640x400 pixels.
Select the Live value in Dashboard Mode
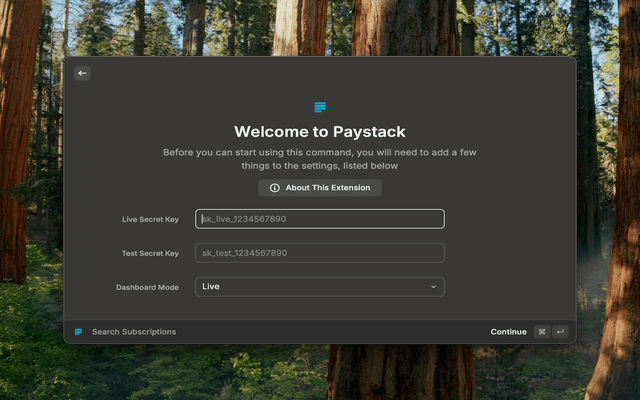pyautogui.click(x=211, y=287)
